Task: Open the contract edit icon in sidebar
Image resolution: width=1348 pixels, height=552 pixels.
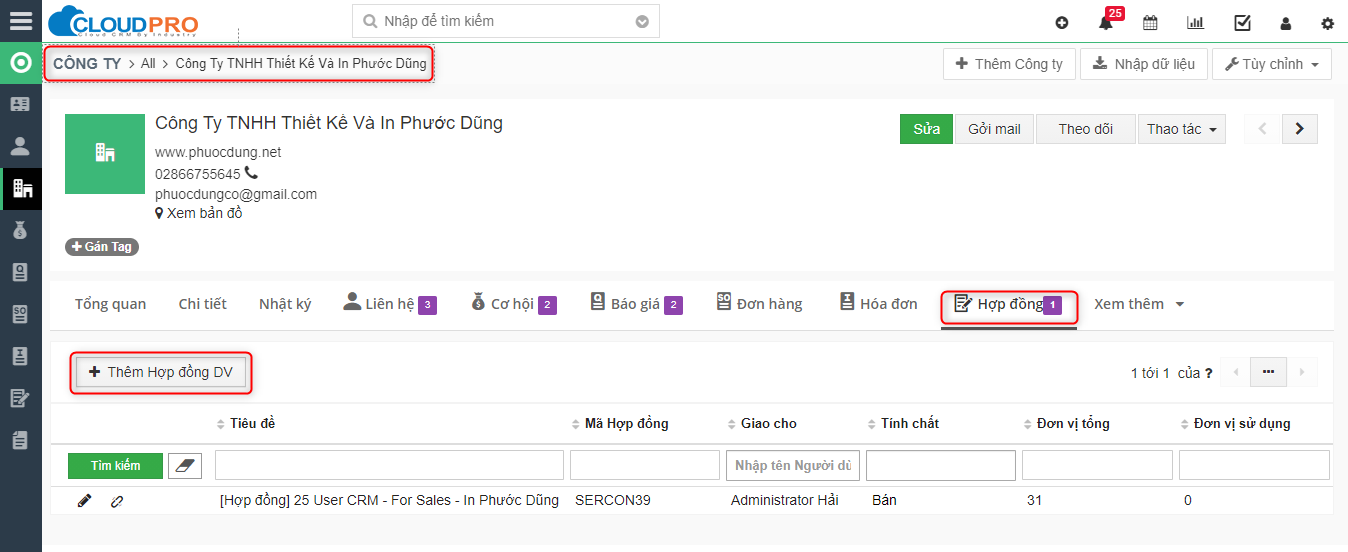Action: point(20,398)
